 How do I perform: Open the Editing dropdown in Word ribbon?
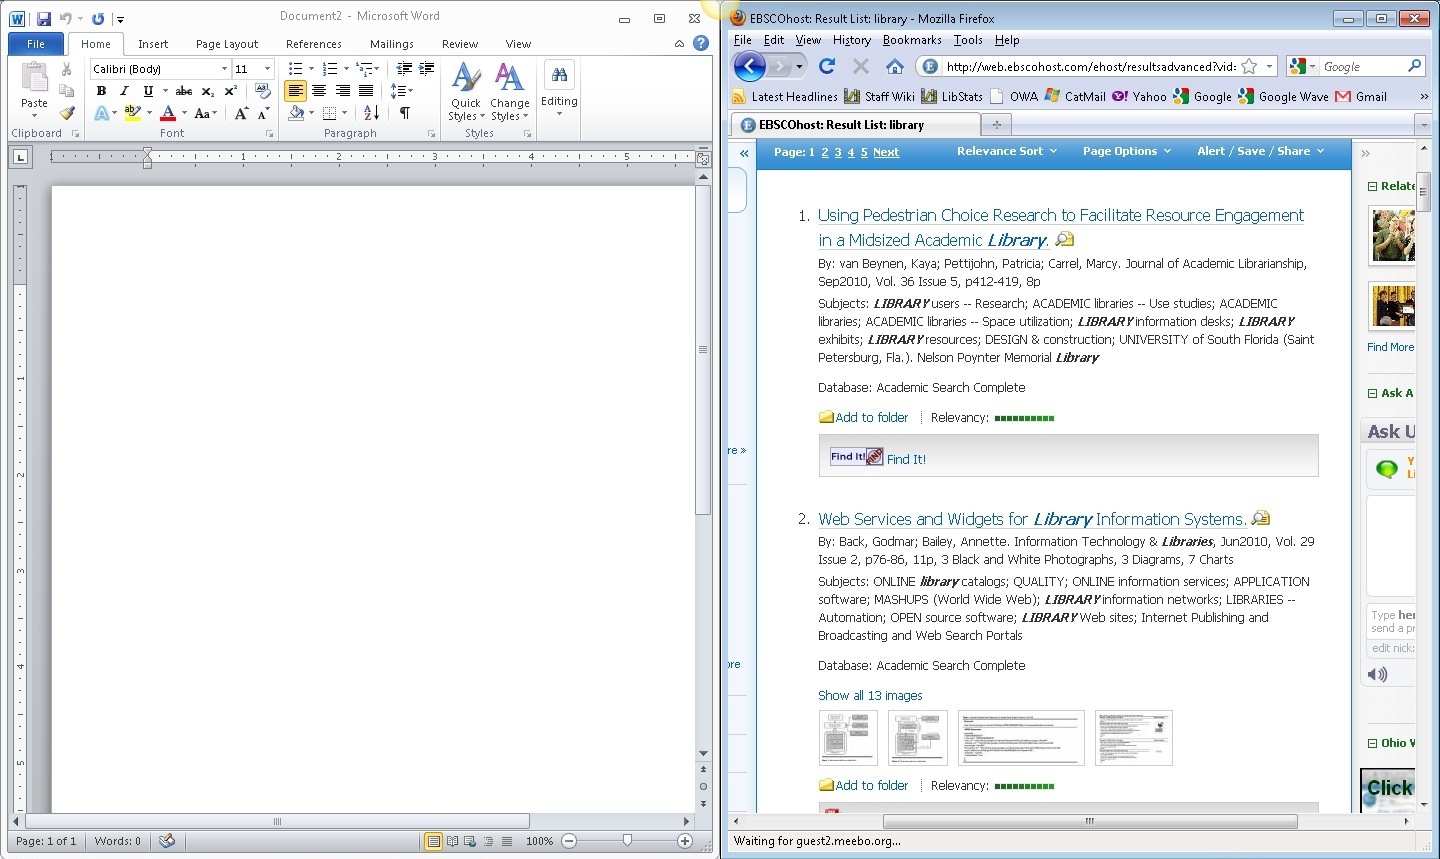(559, 90)
